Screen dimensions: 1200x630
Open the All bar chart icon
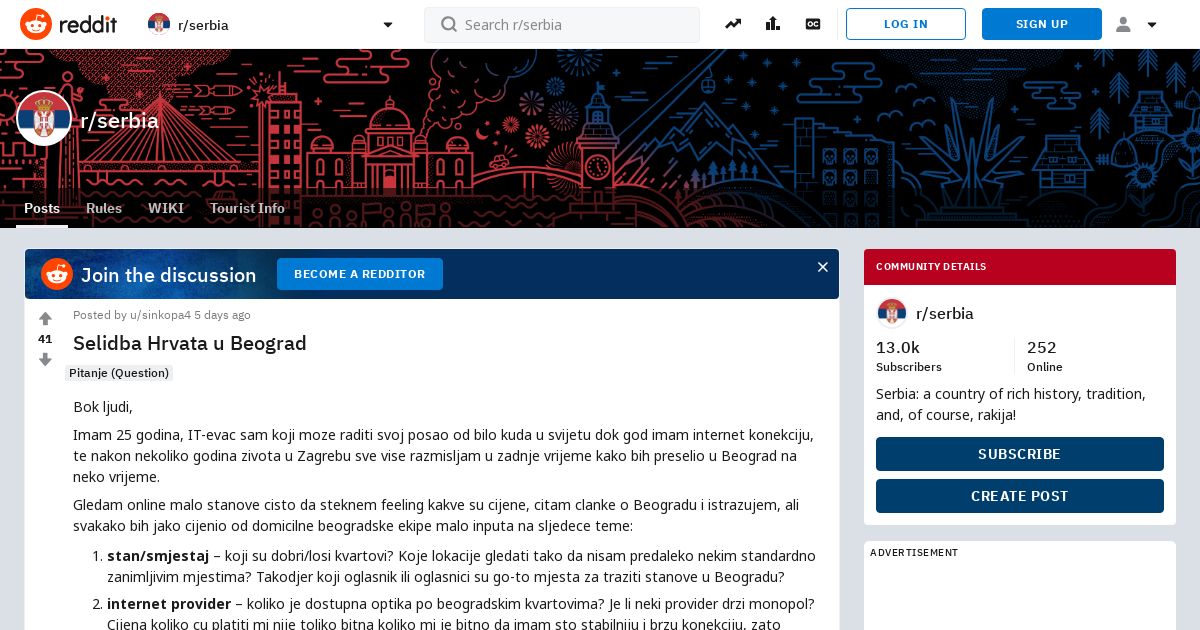(773, 24)
